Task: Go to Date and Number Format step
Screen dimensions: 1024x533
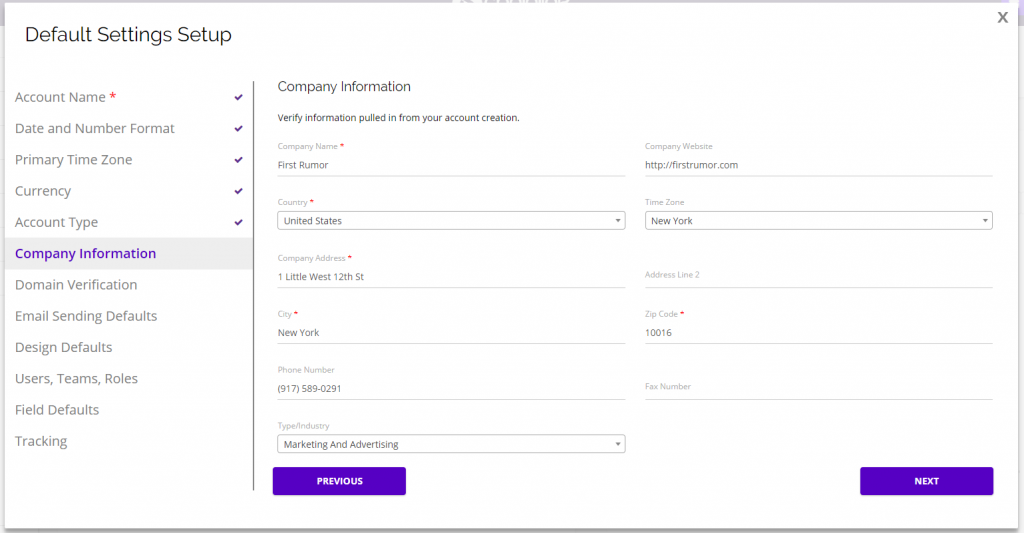Action: tap(129, 129)
